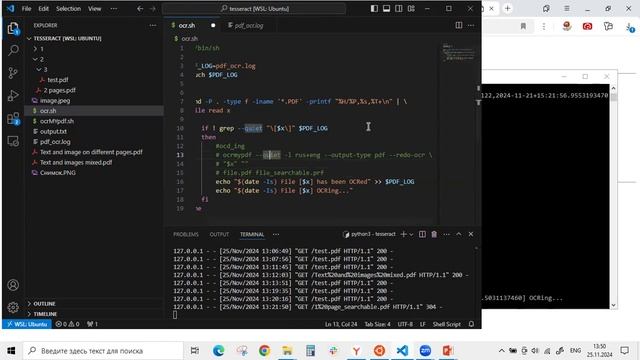
Task: Open Calculator from the taskbar
Action: click(x=311, y=351)
